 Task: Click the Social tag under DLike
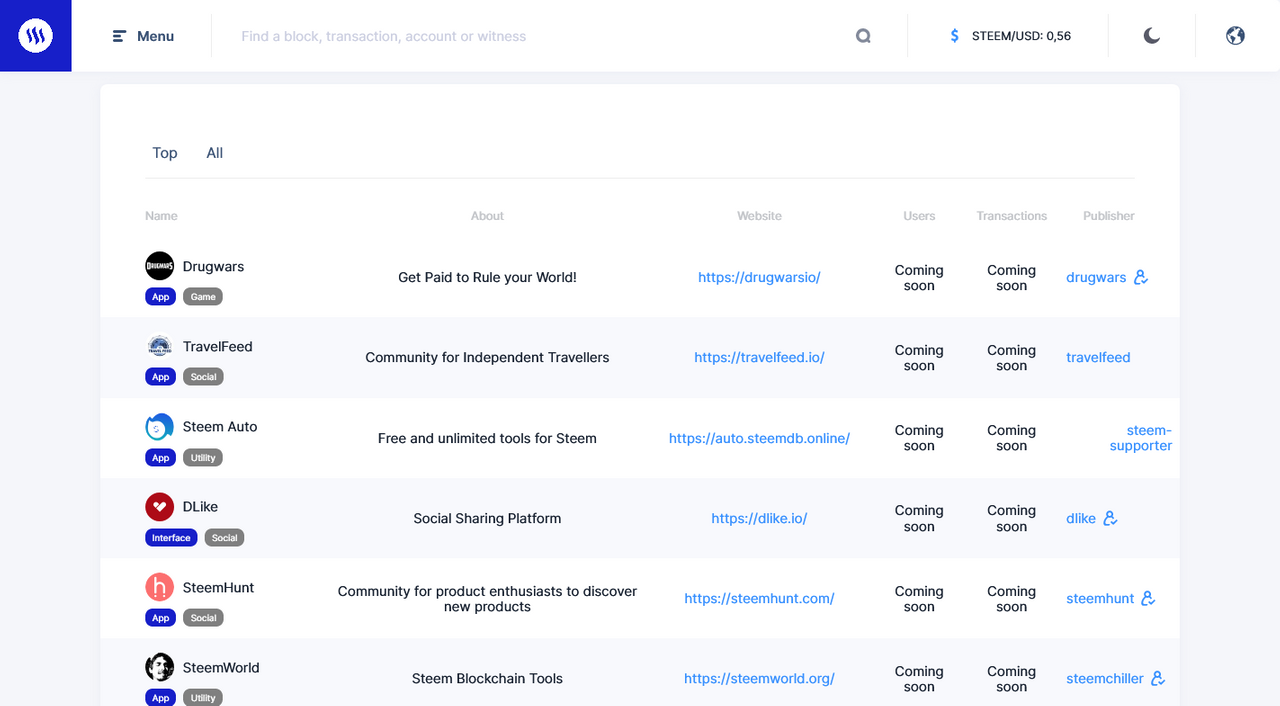[225, 538]
